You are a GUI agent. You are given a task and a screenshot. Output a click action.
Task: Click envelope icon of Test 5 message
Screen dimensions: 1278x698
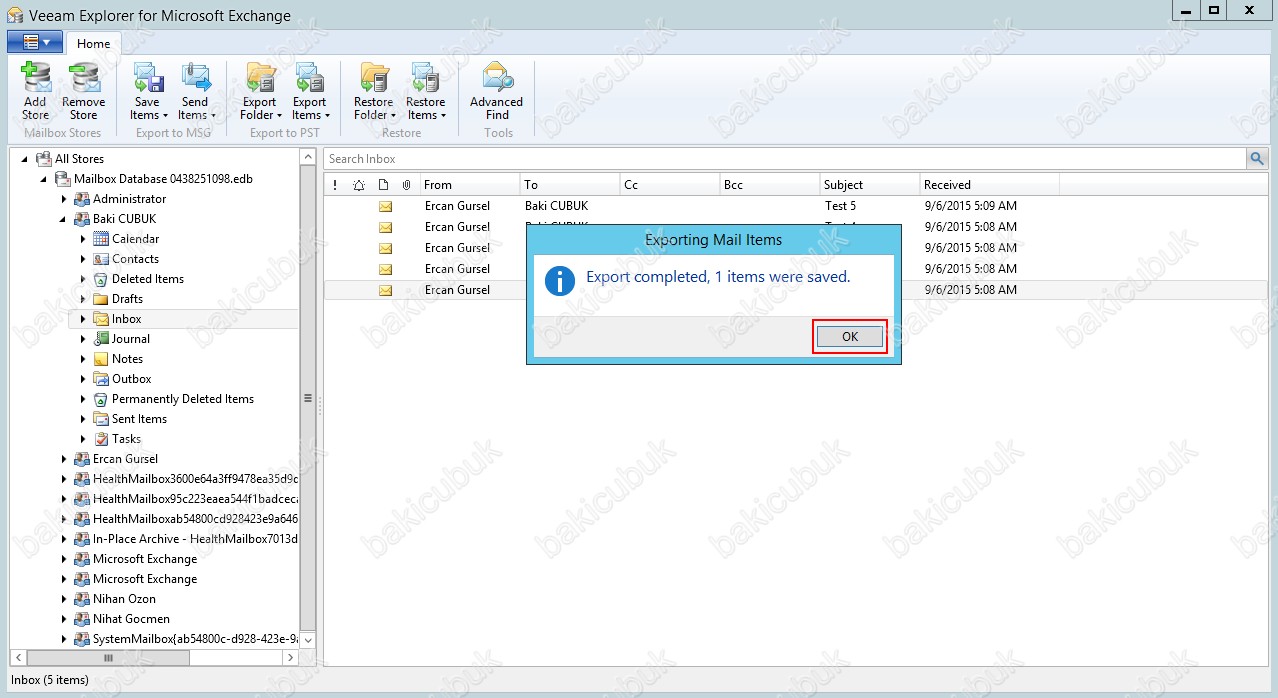tap(385, 206)
